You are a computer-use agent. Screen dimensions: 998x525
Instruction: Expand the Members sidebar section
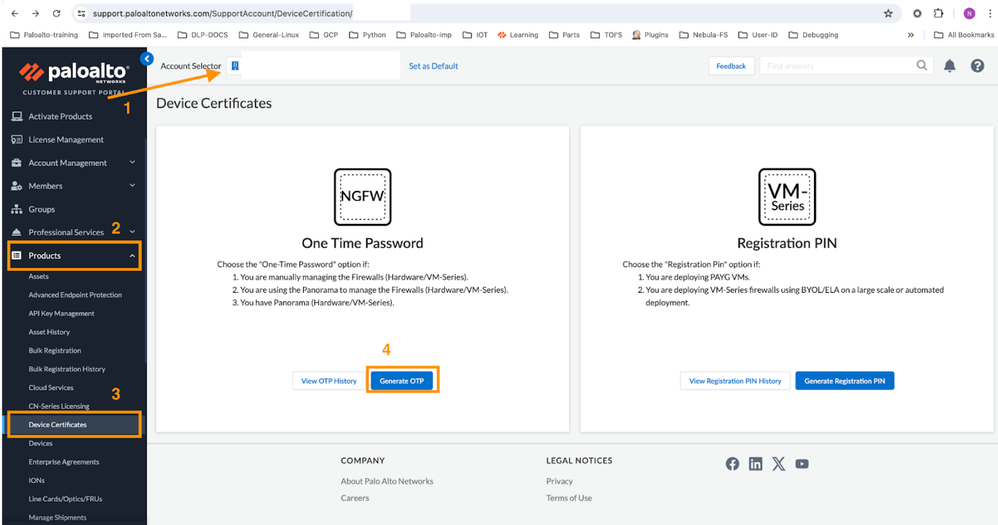[x=133, y=186]
